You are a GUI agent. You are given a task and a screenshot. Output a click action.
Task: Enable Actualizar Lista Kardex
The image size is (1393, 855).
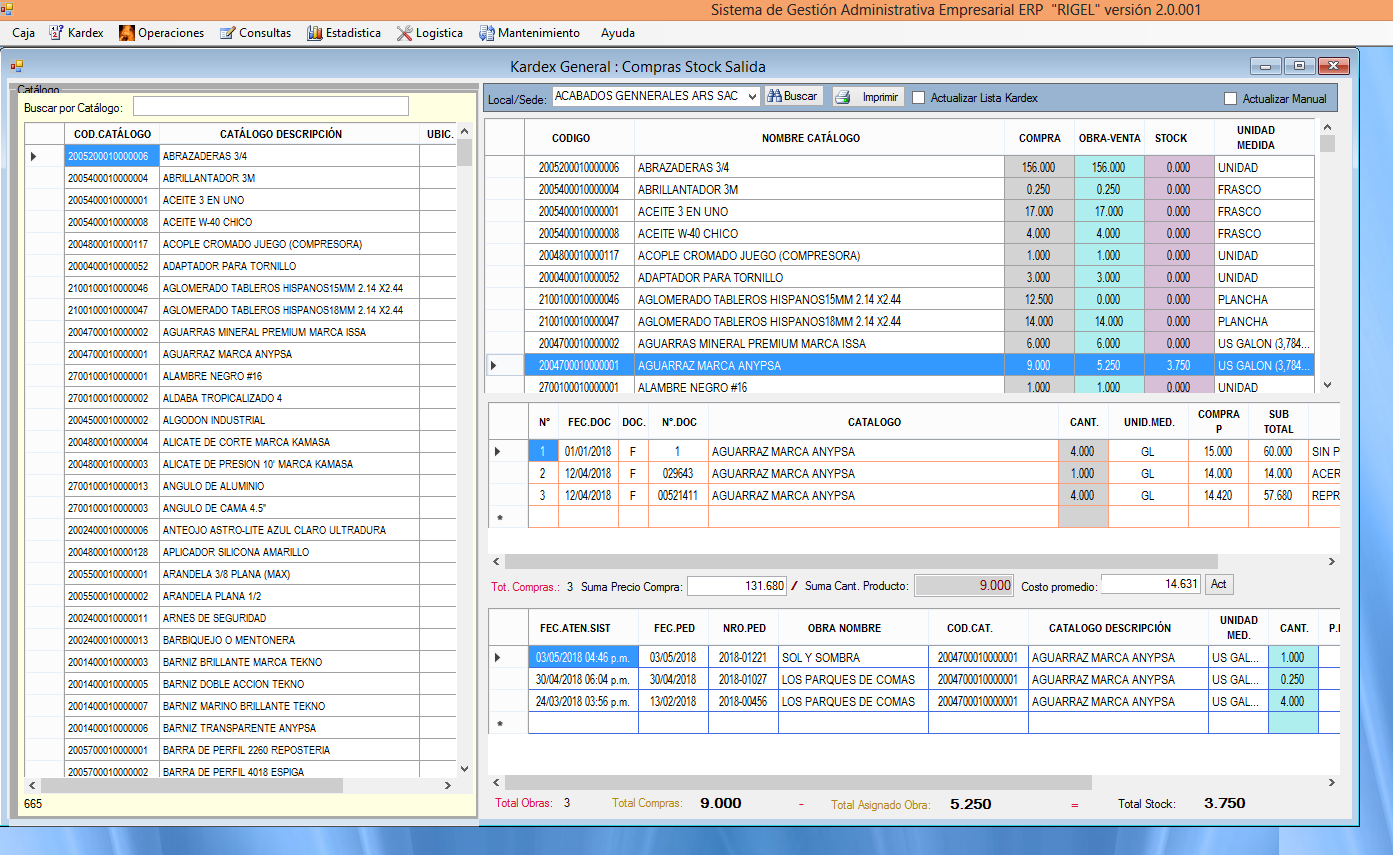[917, 97]
